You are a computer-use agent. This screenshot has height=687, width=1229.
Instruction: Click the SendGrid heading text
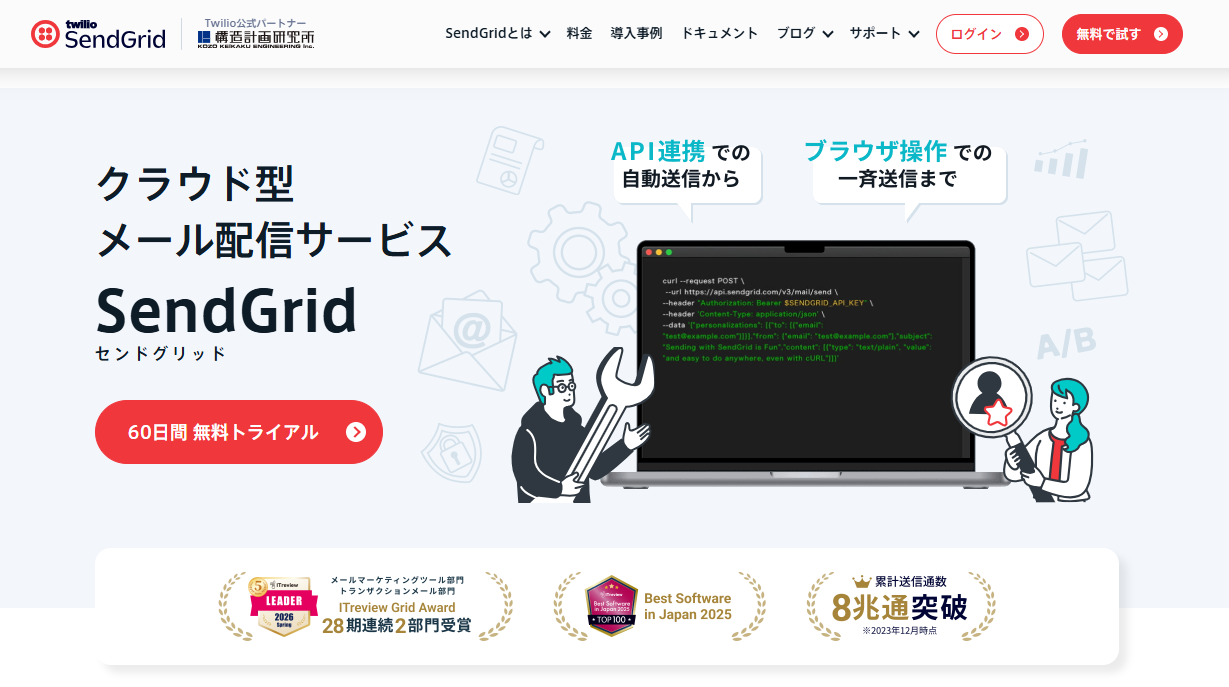[x=227, y=310]
